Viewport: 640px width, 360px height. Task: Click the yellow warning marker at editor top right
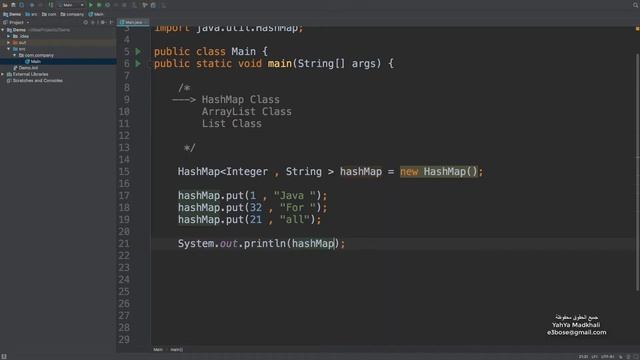[637, 29]
